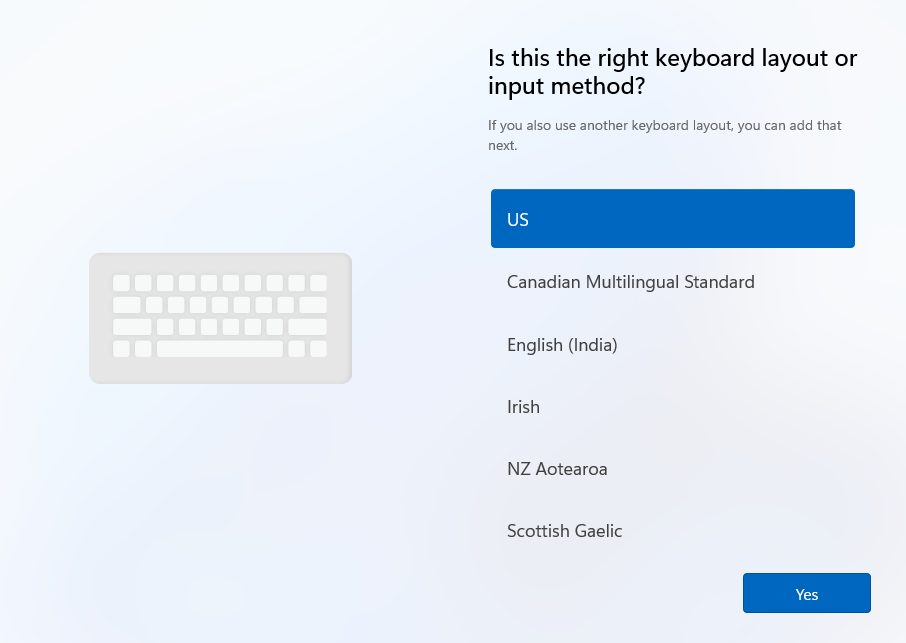Click the wide right key in the illustration's third row
This screenshot has width=906, height=643.
[308, 327]
